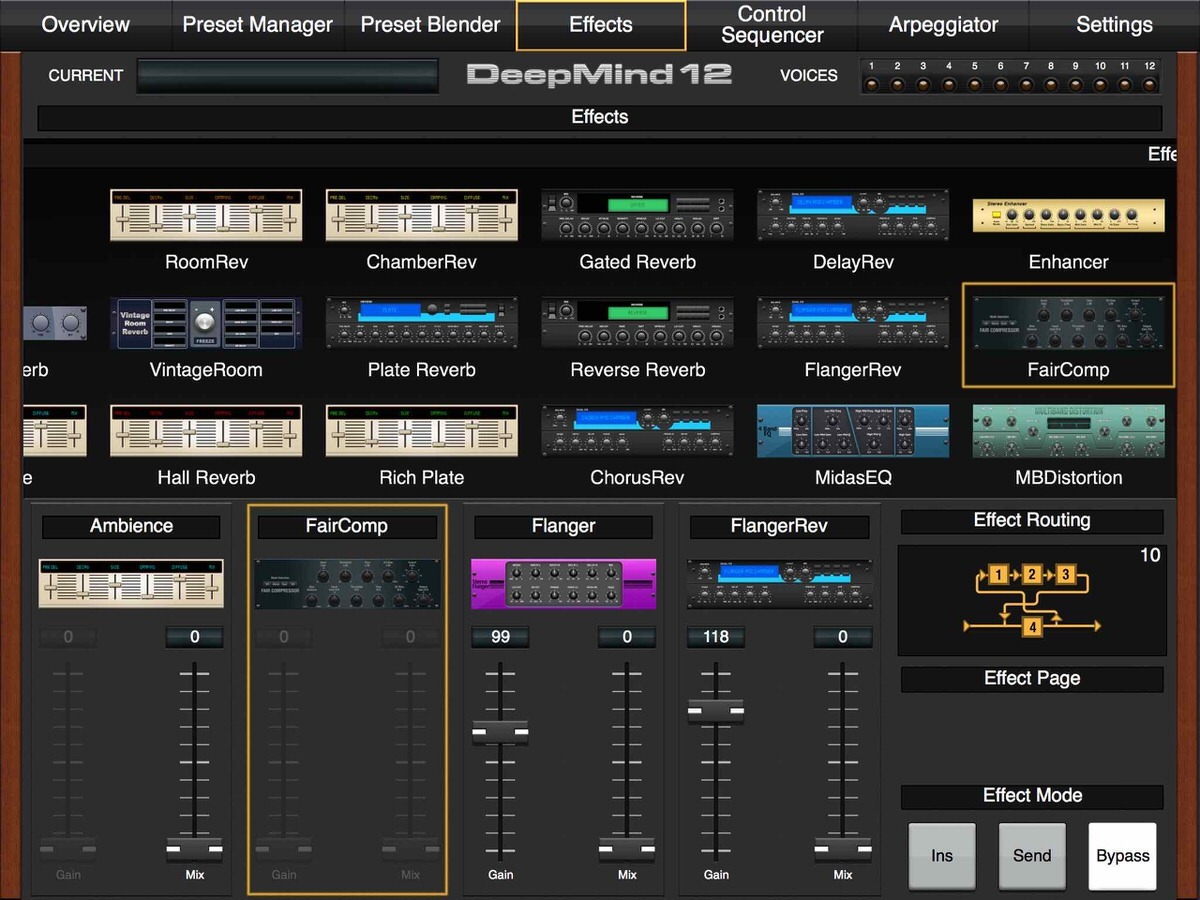
Task: Open the FlangerRev slot effect image
Action: tap(780, 583)
